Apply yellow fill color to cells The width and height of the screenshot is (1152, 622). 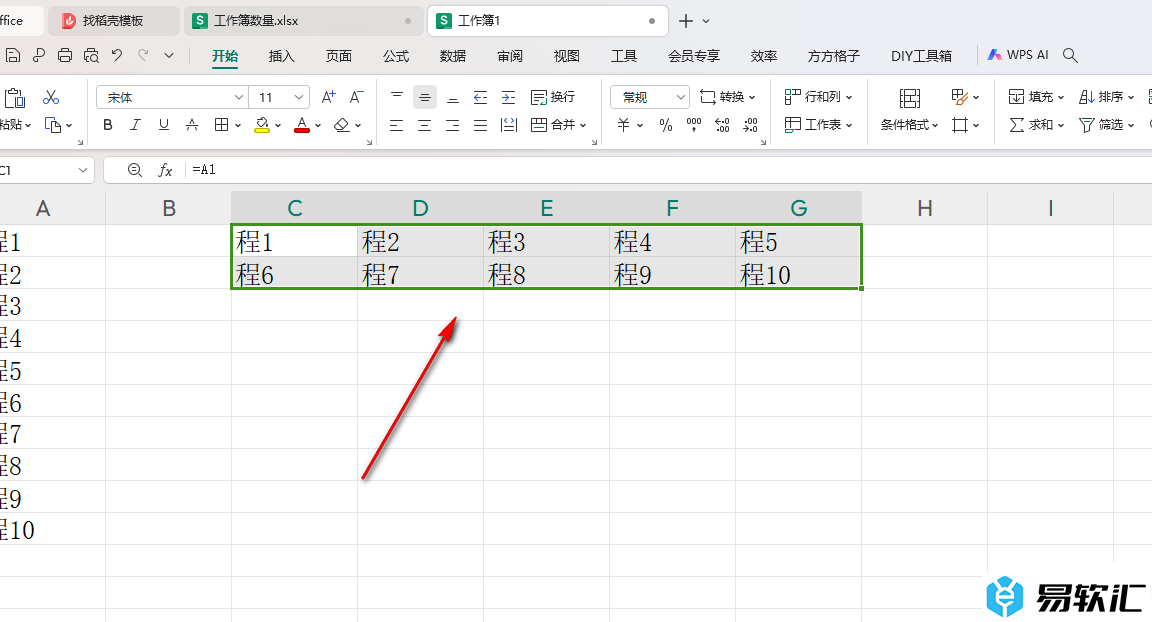[262, 125]
